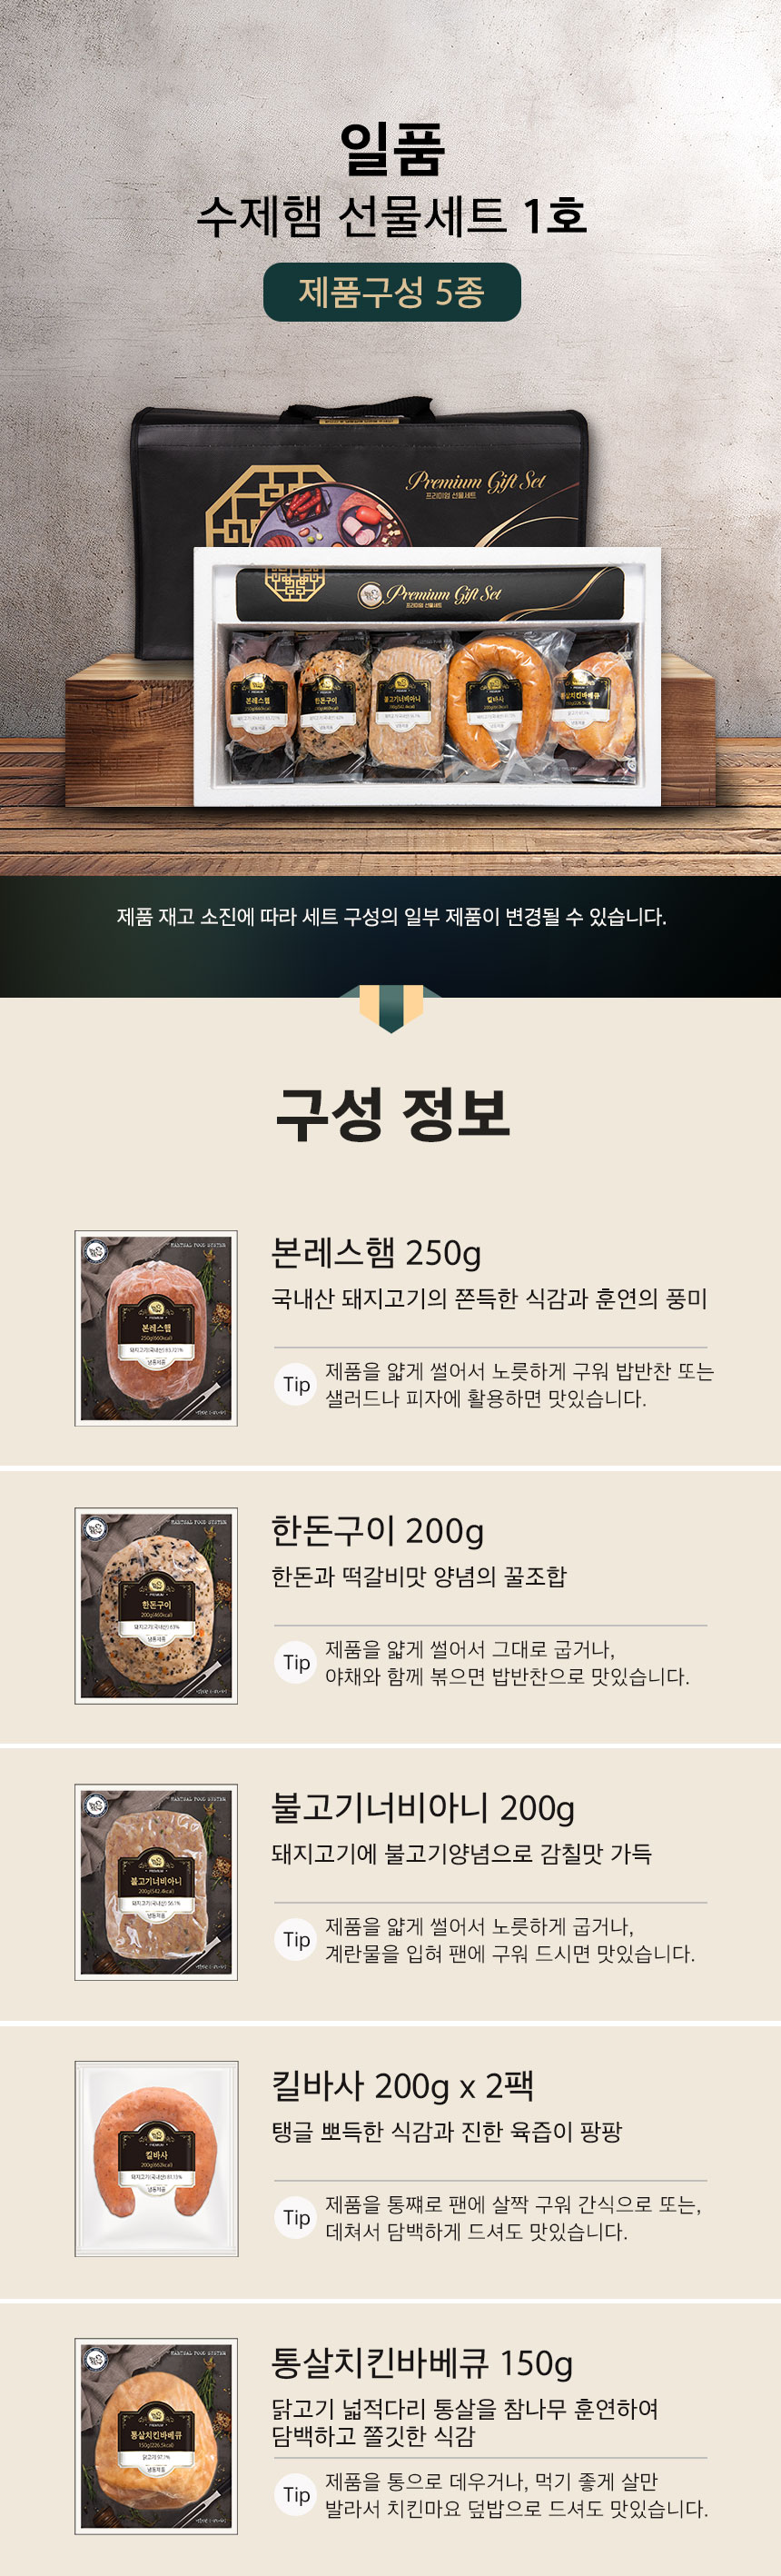Click the 구성 정보 section heading

[392, 1114]
